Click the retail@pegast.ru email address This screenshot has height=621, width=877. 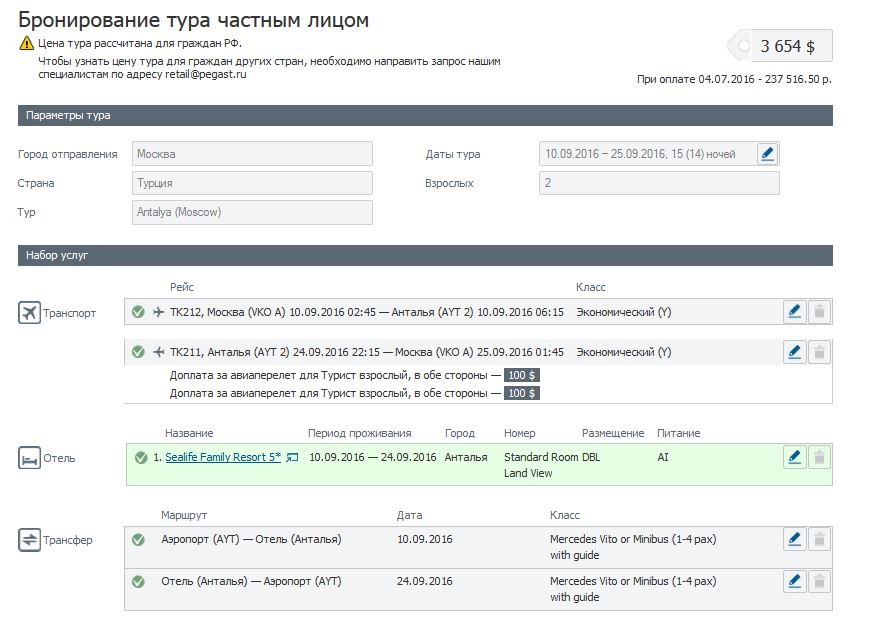click(x=205, y=74)
